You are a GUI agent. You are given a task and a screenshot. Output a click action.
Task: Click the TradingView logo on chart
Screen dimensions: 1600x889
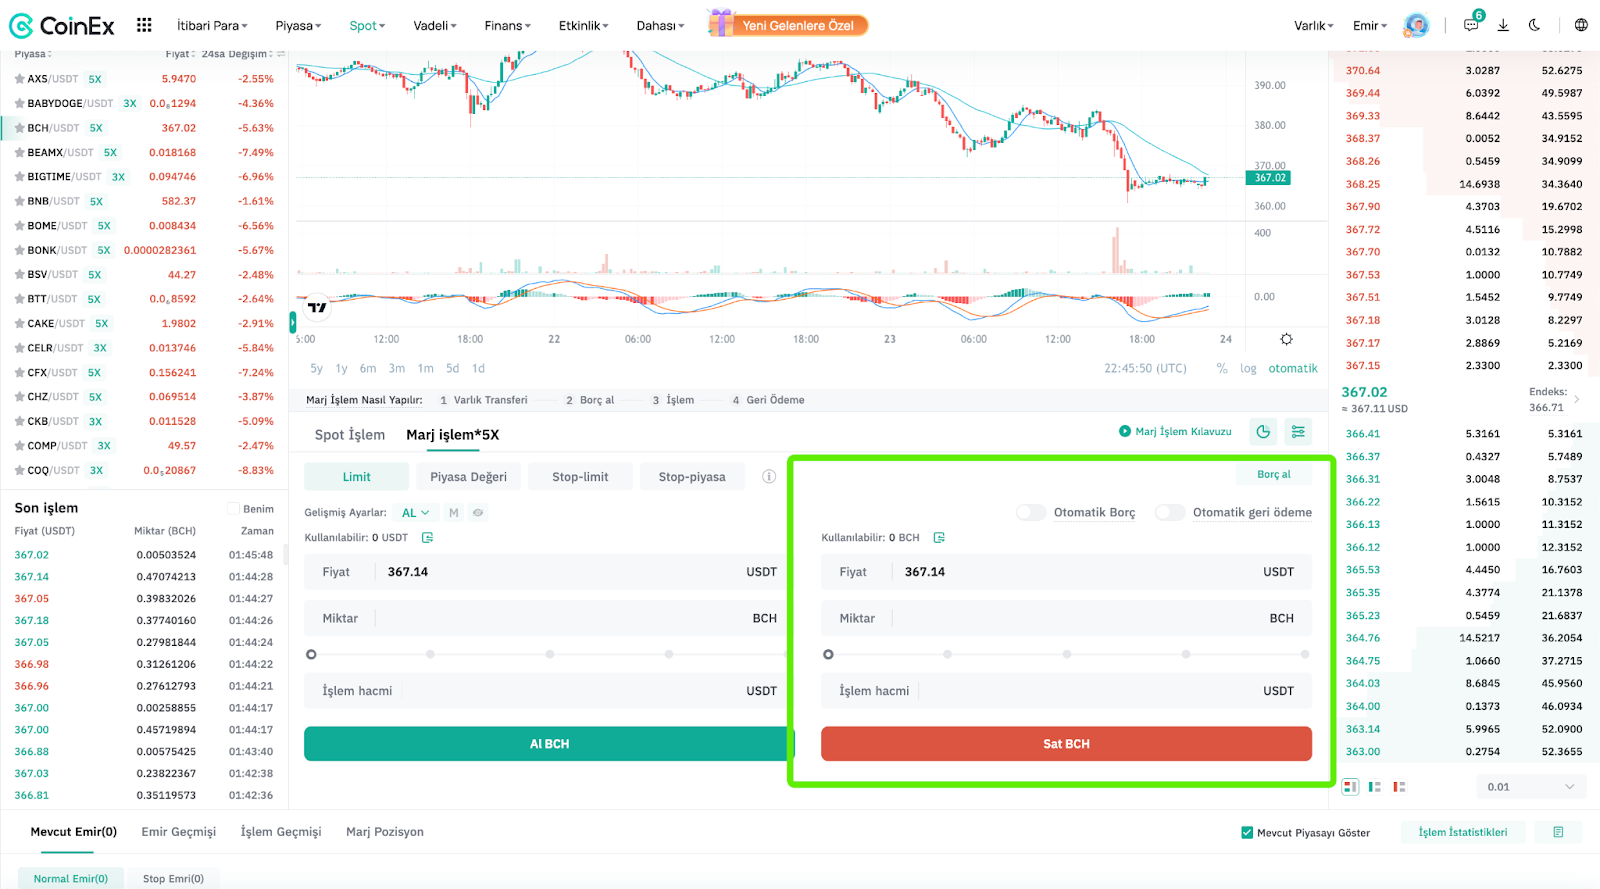tap(317, 307)
